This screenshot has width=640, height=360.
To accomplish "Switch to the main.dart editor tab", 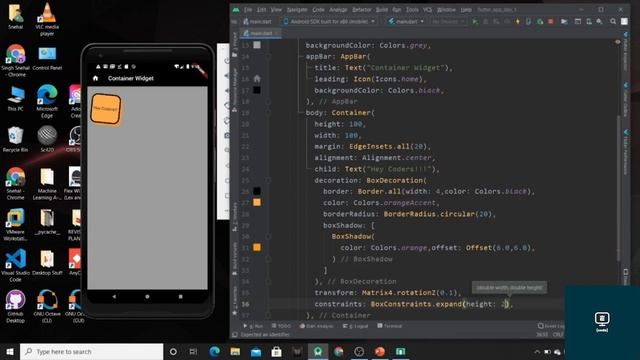I will point(260,33).
